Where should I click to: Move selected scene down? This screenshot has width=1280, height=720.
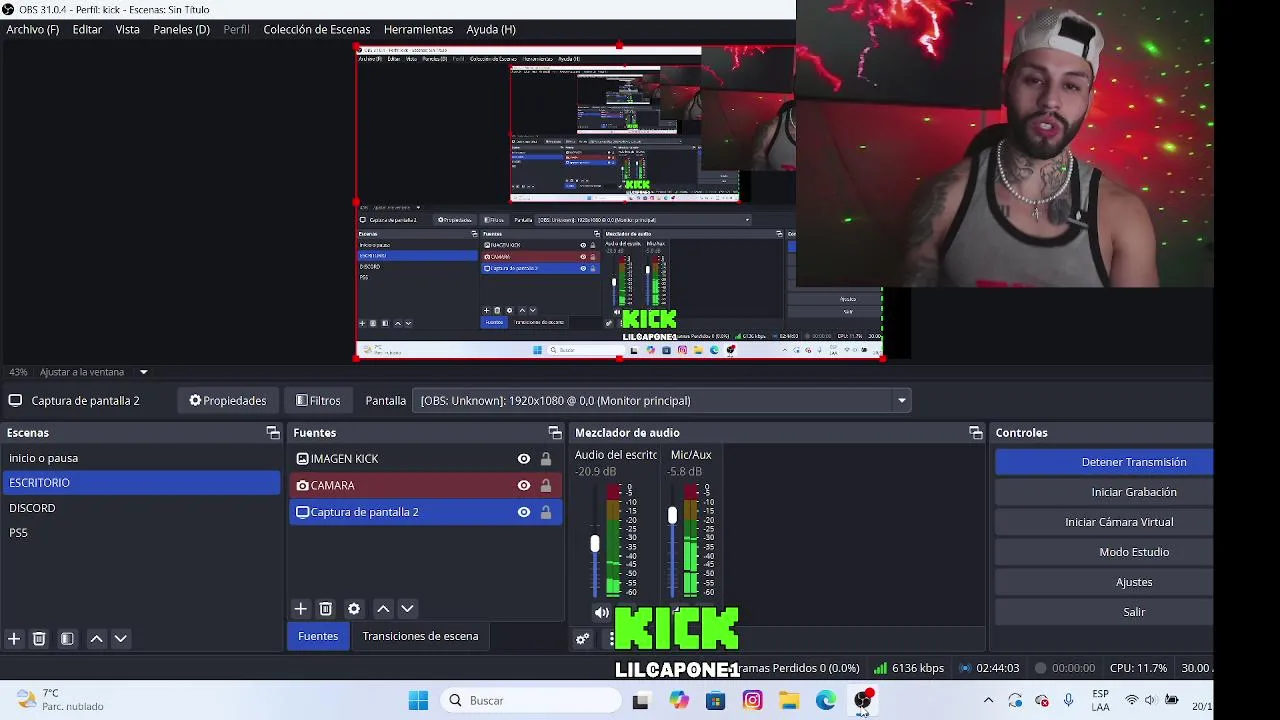click(x=120, y=638)
